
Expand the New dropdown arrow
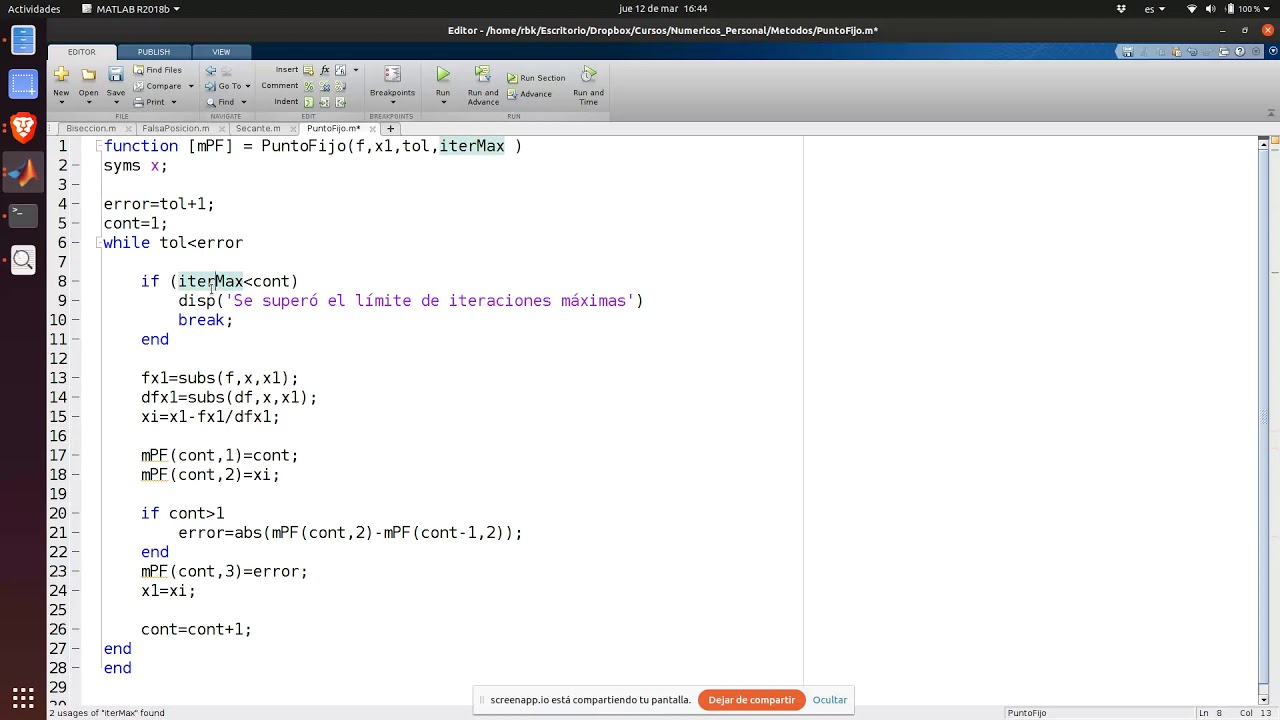tap(61, 103)
